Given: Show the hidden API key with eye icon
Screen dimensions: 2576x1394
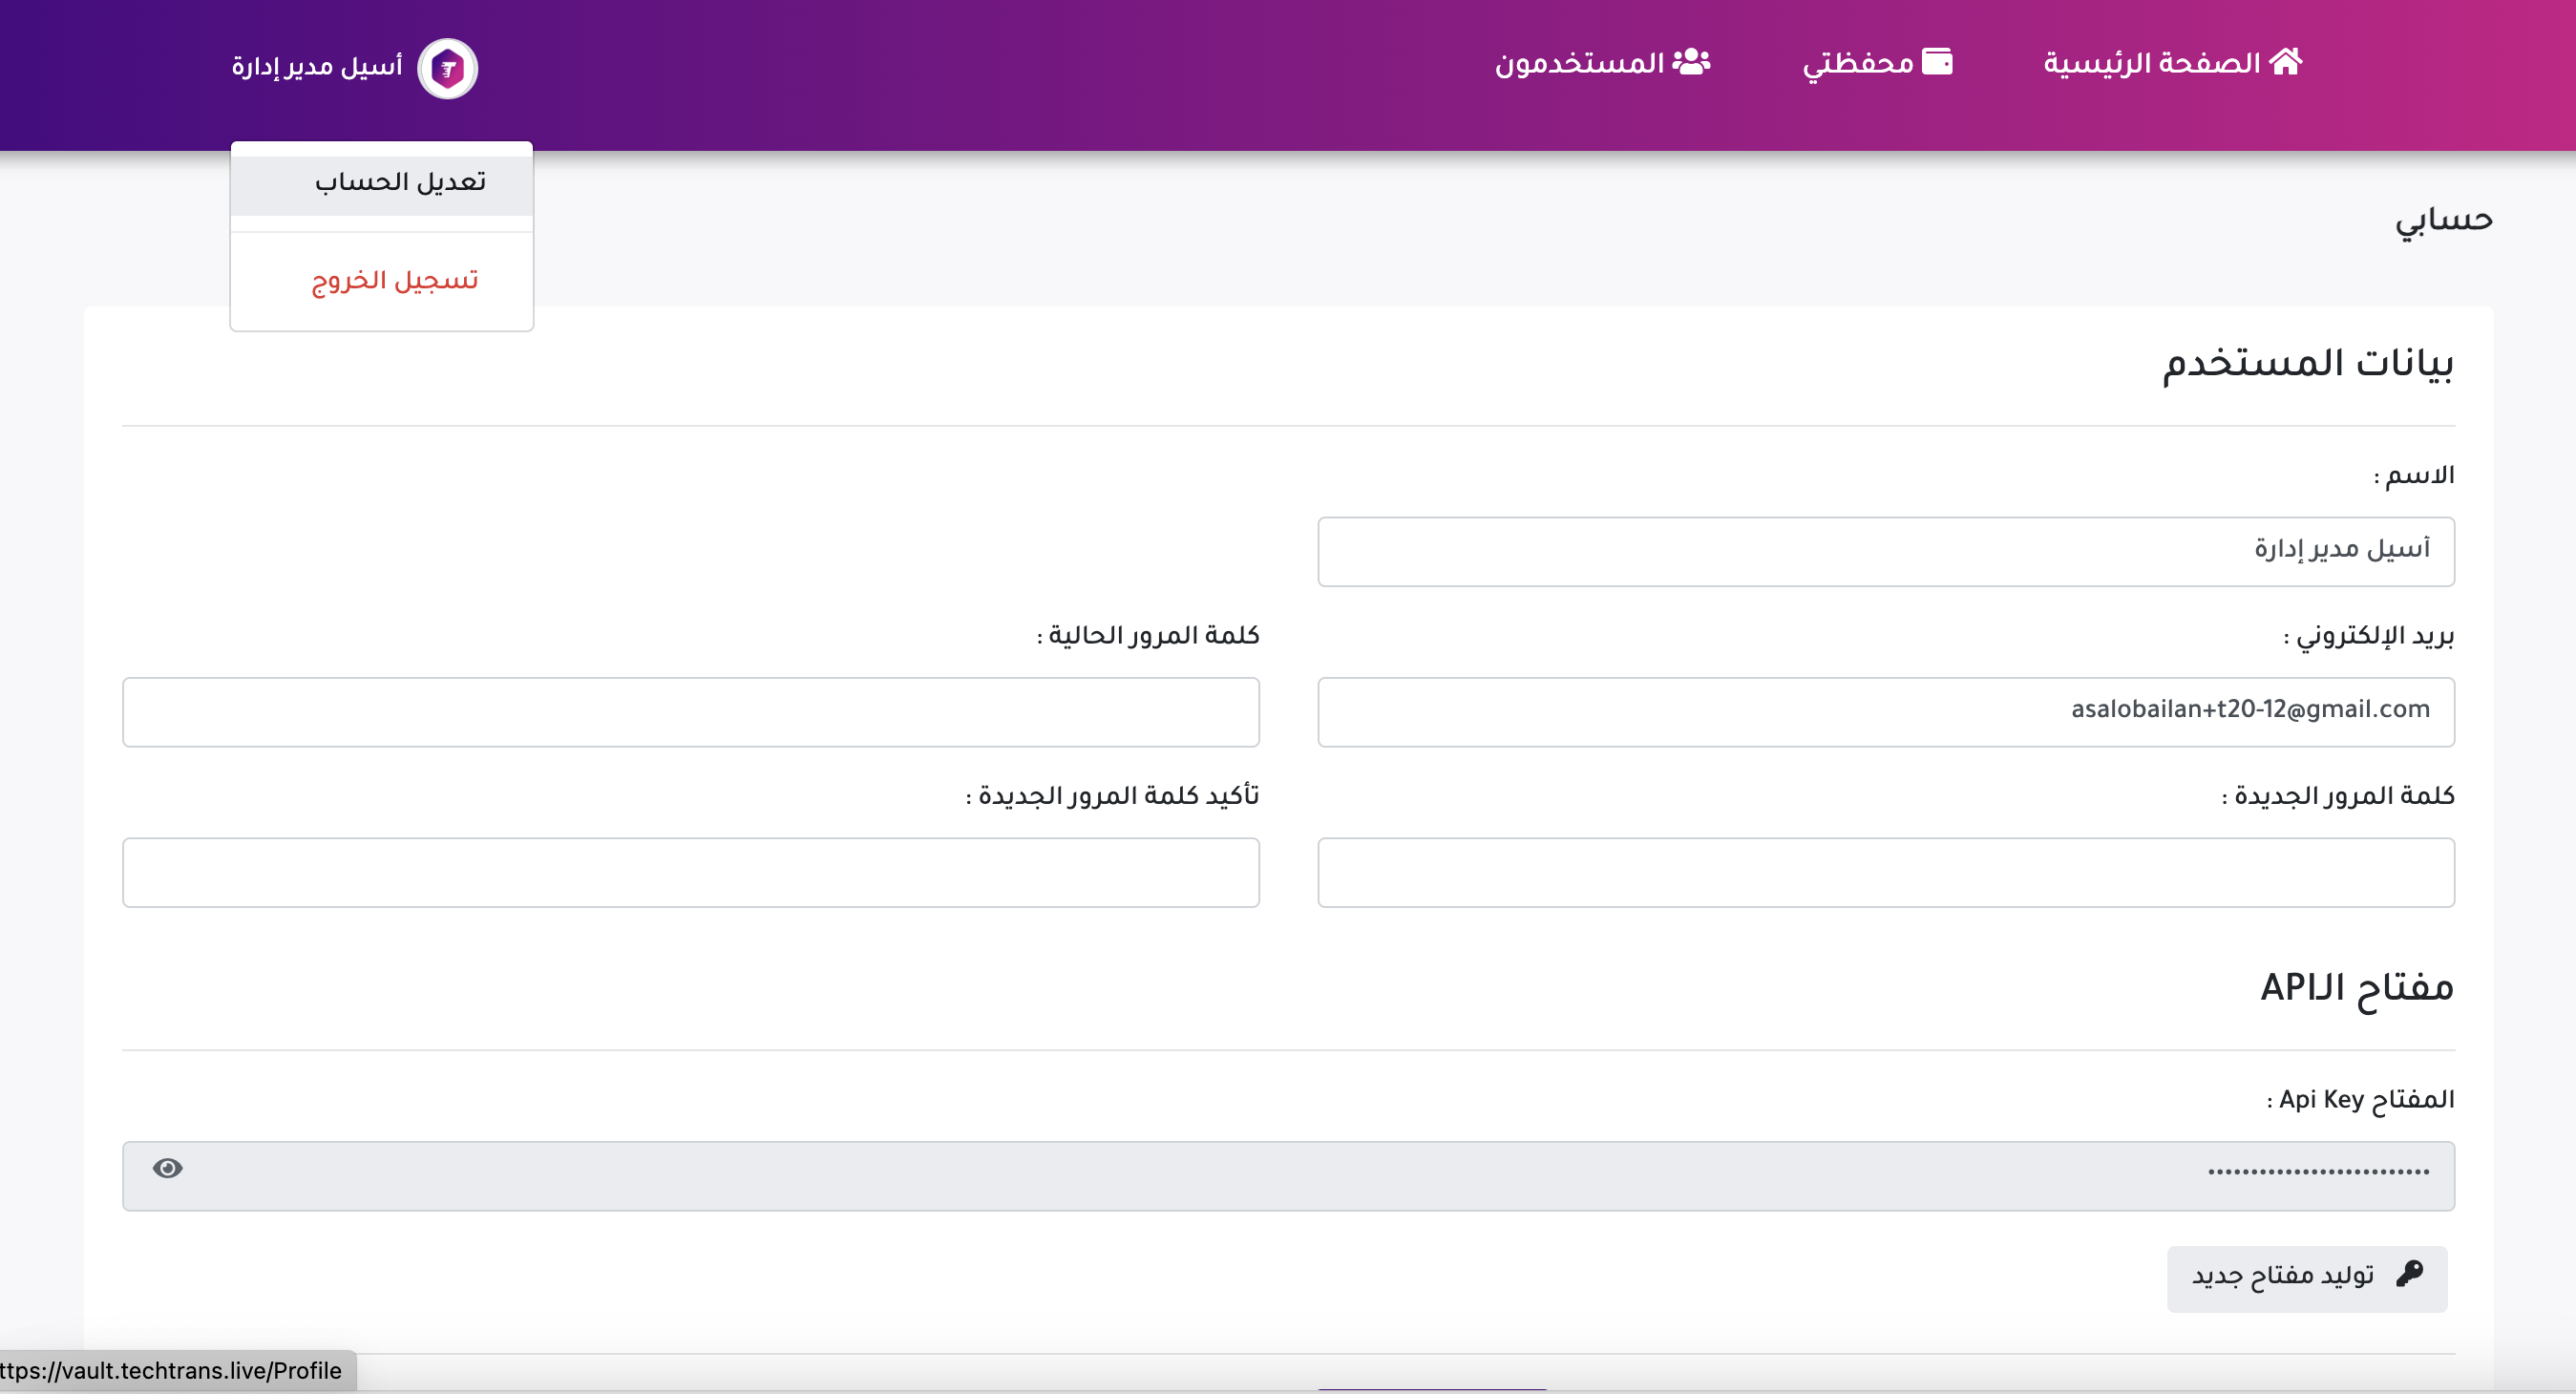Looking at the screenshot, I should [167, 1168].
